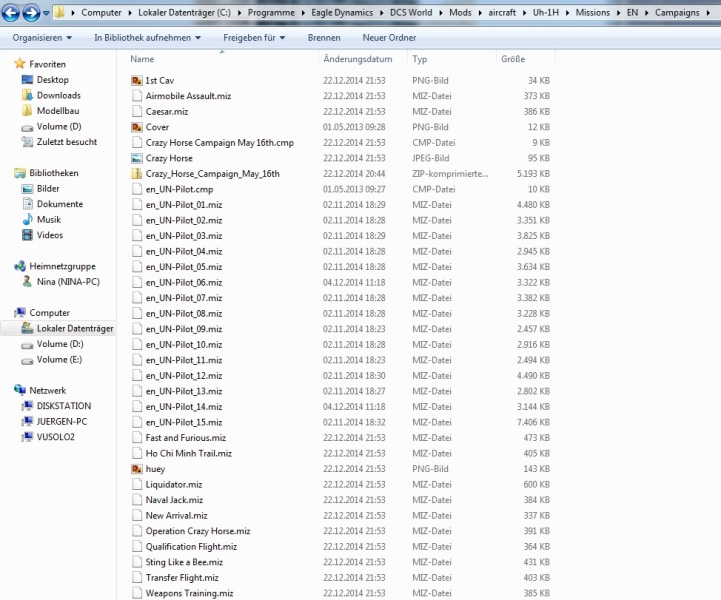Expand breadcrumb arrow after Computer

tap(130, 13)
